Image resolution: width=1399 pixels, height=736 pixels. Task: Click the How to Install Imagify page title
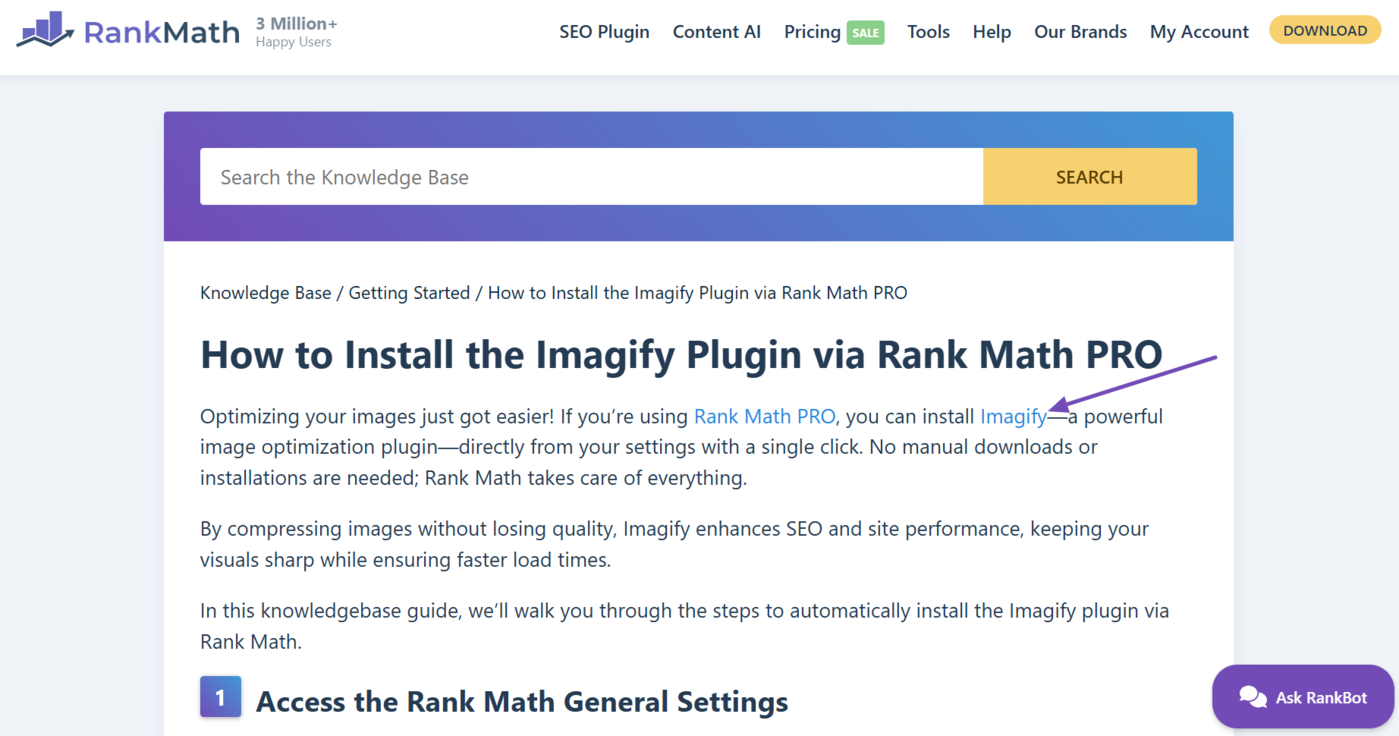point(681,355)
